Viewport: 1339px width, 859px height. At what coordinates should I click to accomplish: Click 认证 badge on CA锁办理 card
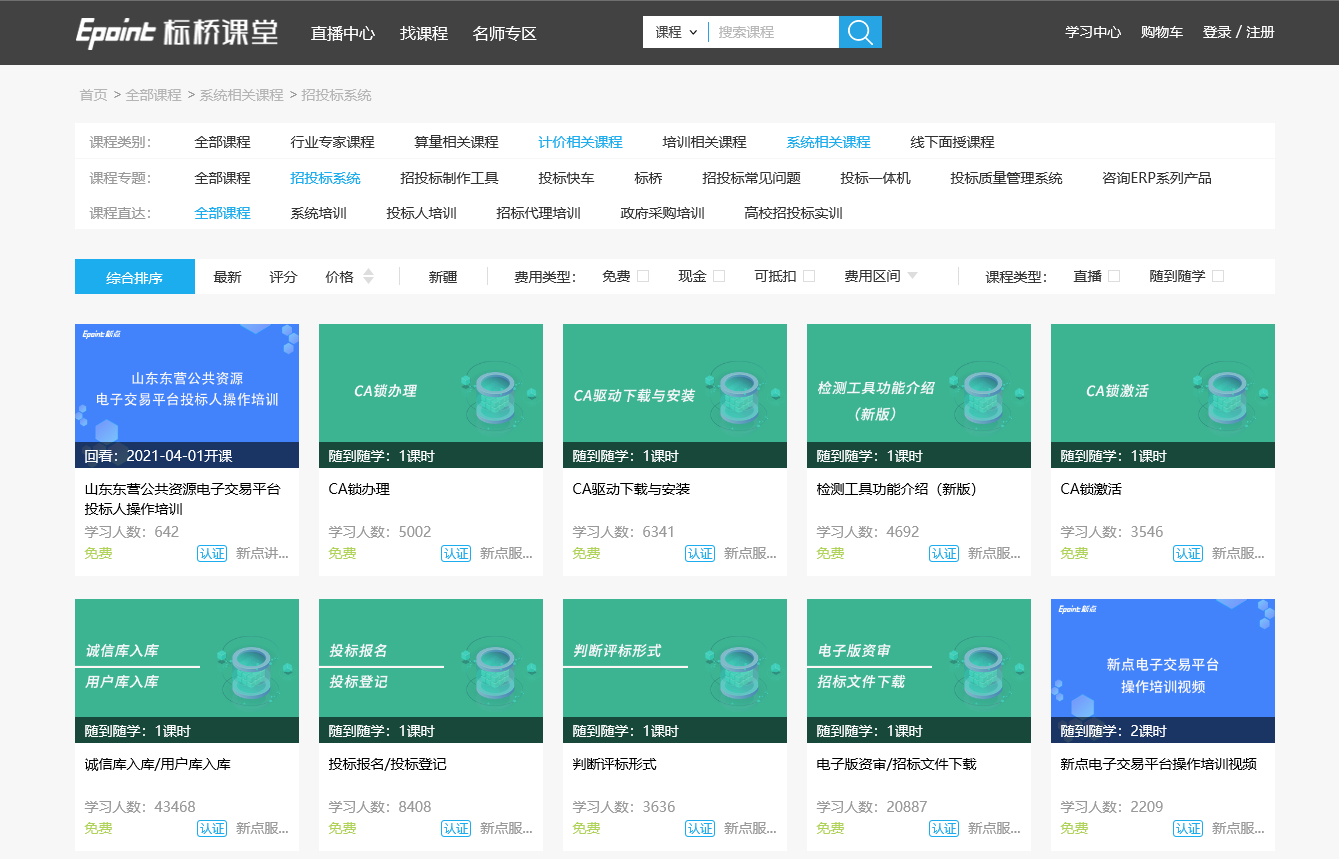(456, 553)
